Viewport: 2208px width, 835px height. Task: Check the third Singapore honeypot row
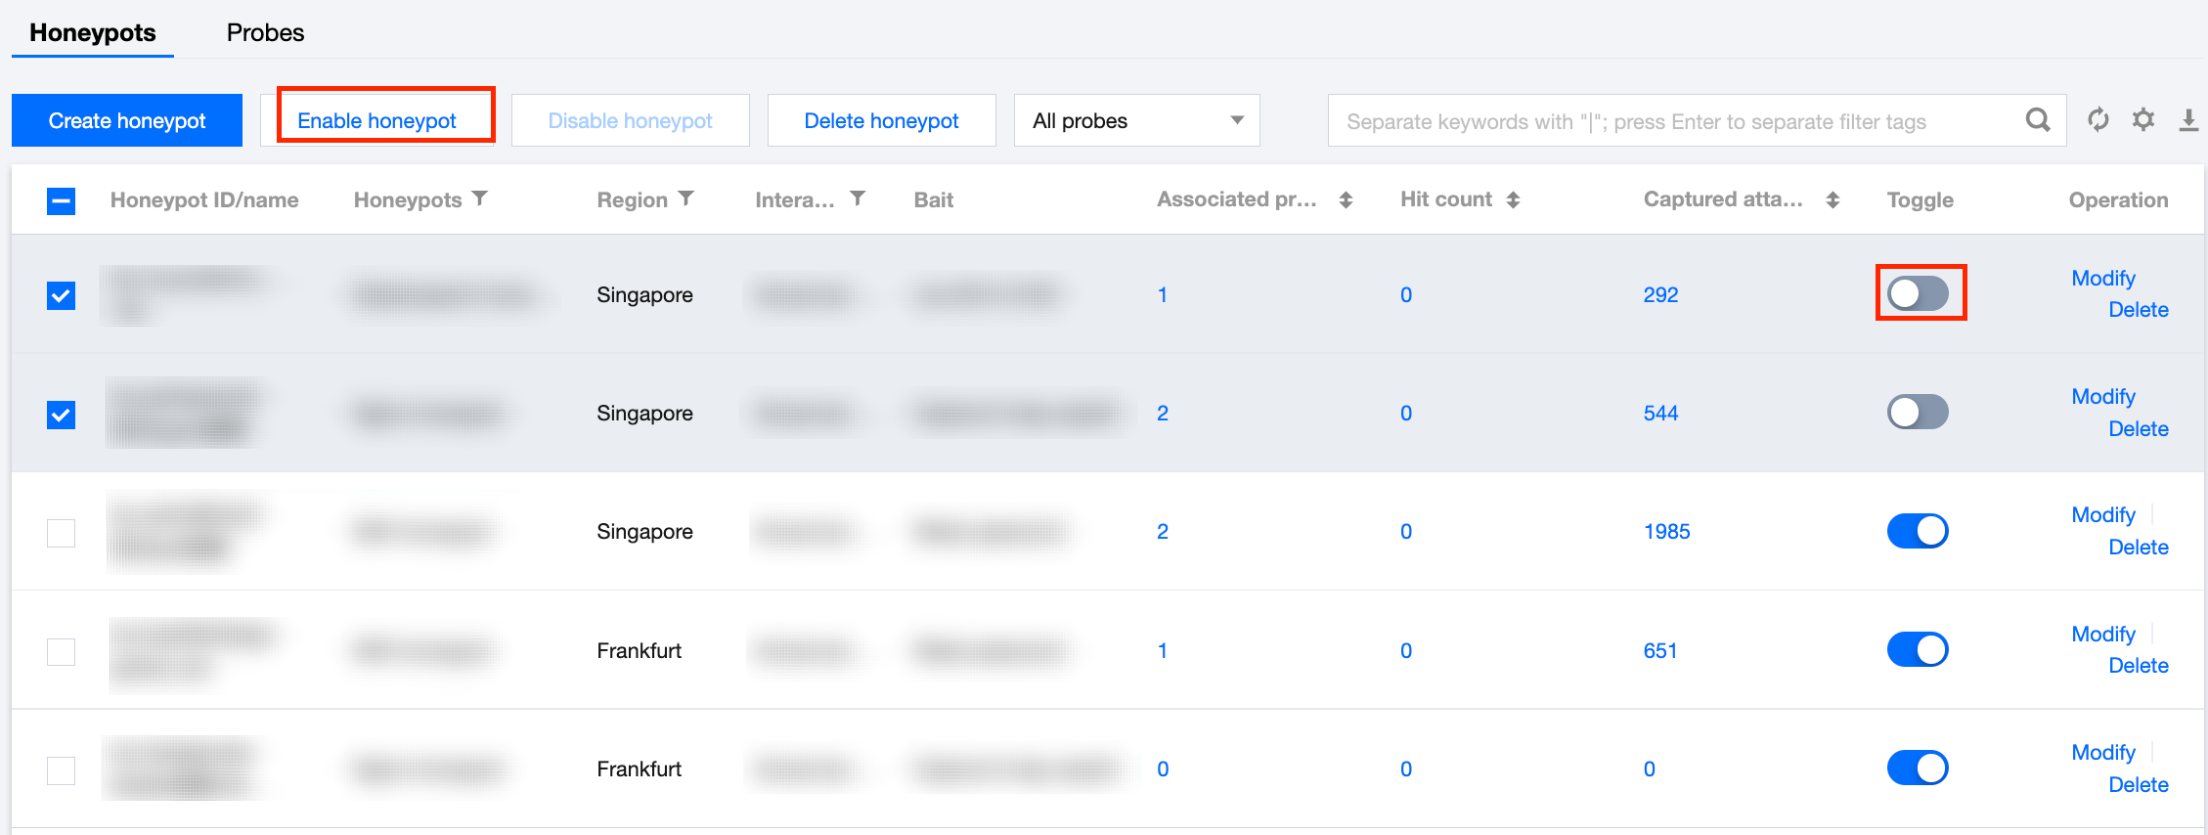(61, 533)
